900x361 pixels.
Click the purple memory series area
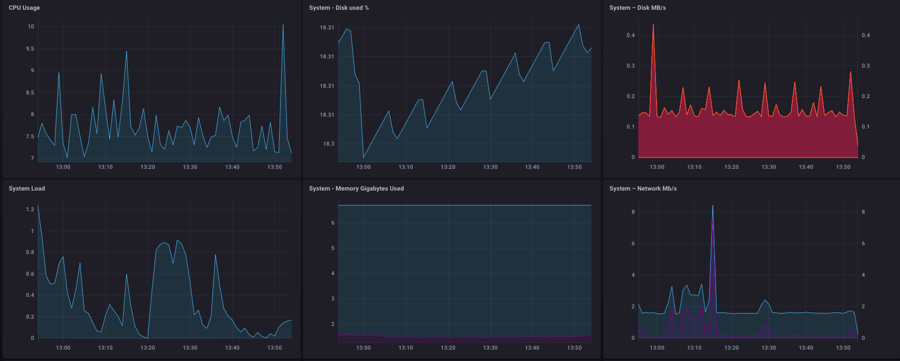pos(465,340)
